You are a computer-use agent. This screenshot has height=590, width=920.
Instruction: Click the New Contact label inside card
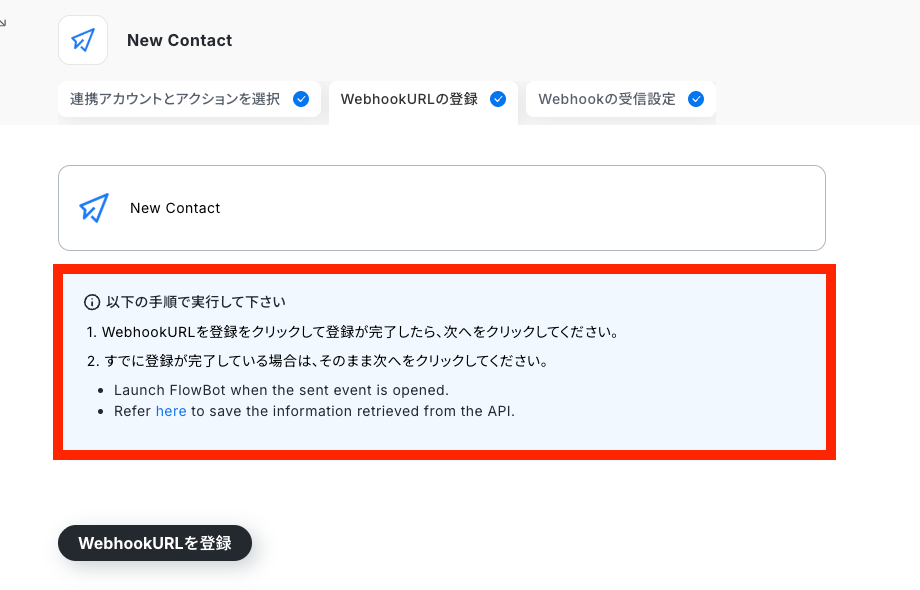175,208
